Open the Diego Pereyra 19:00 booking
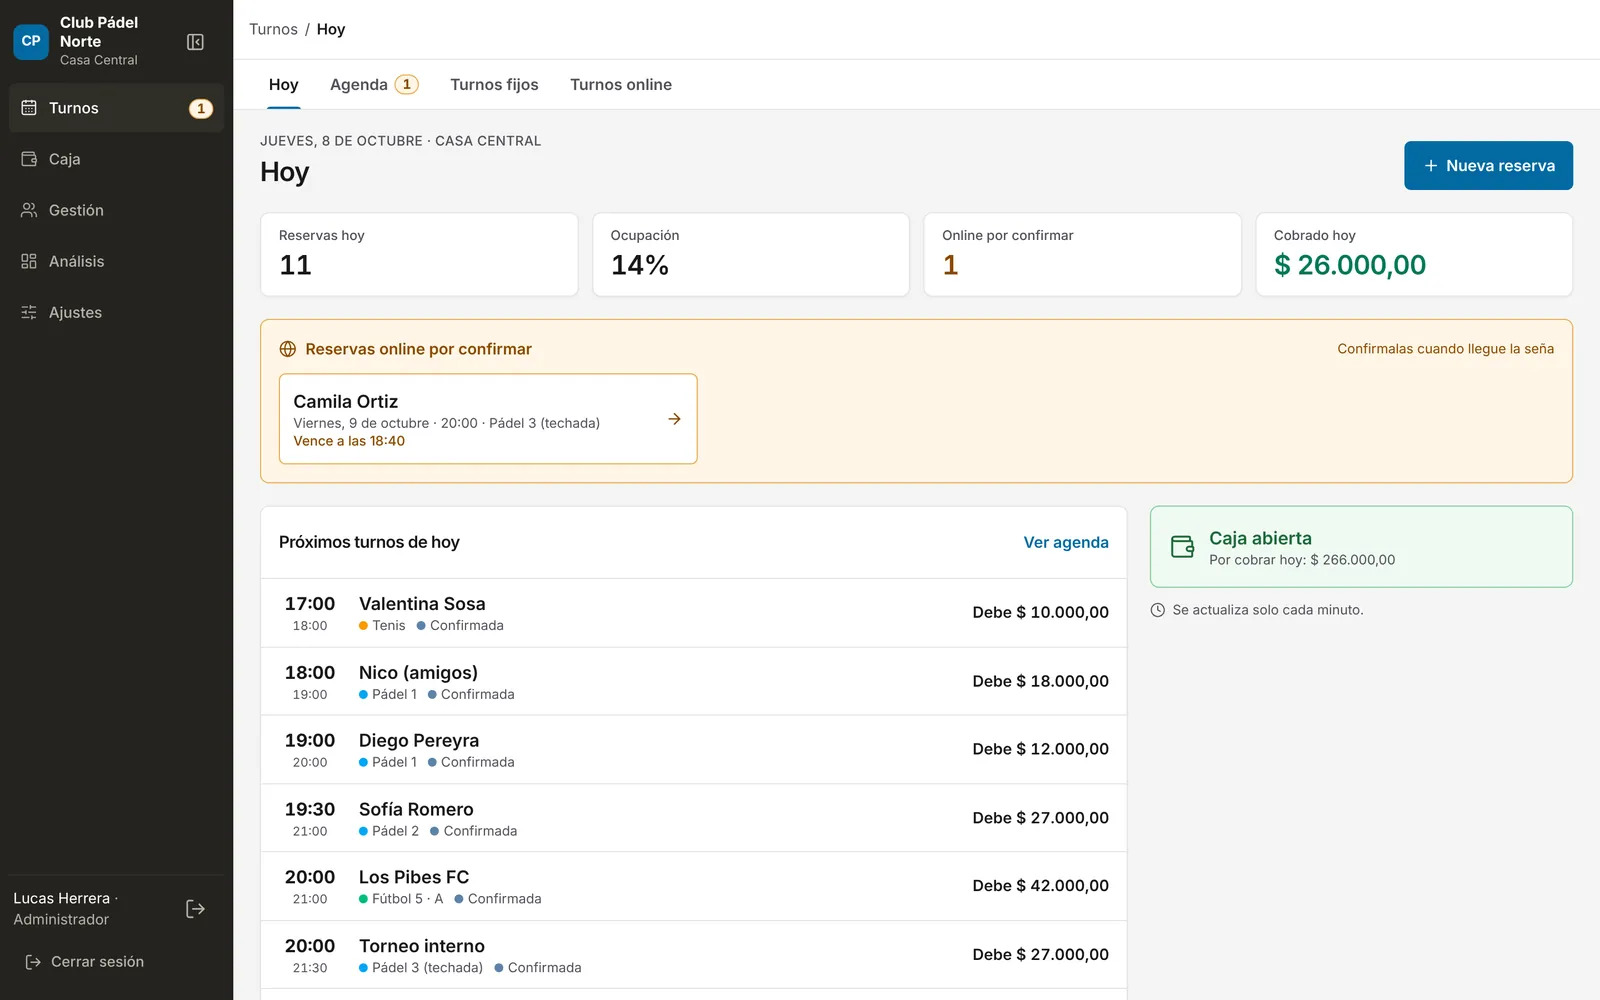Screen dimensions: 1600x1000 693,750
